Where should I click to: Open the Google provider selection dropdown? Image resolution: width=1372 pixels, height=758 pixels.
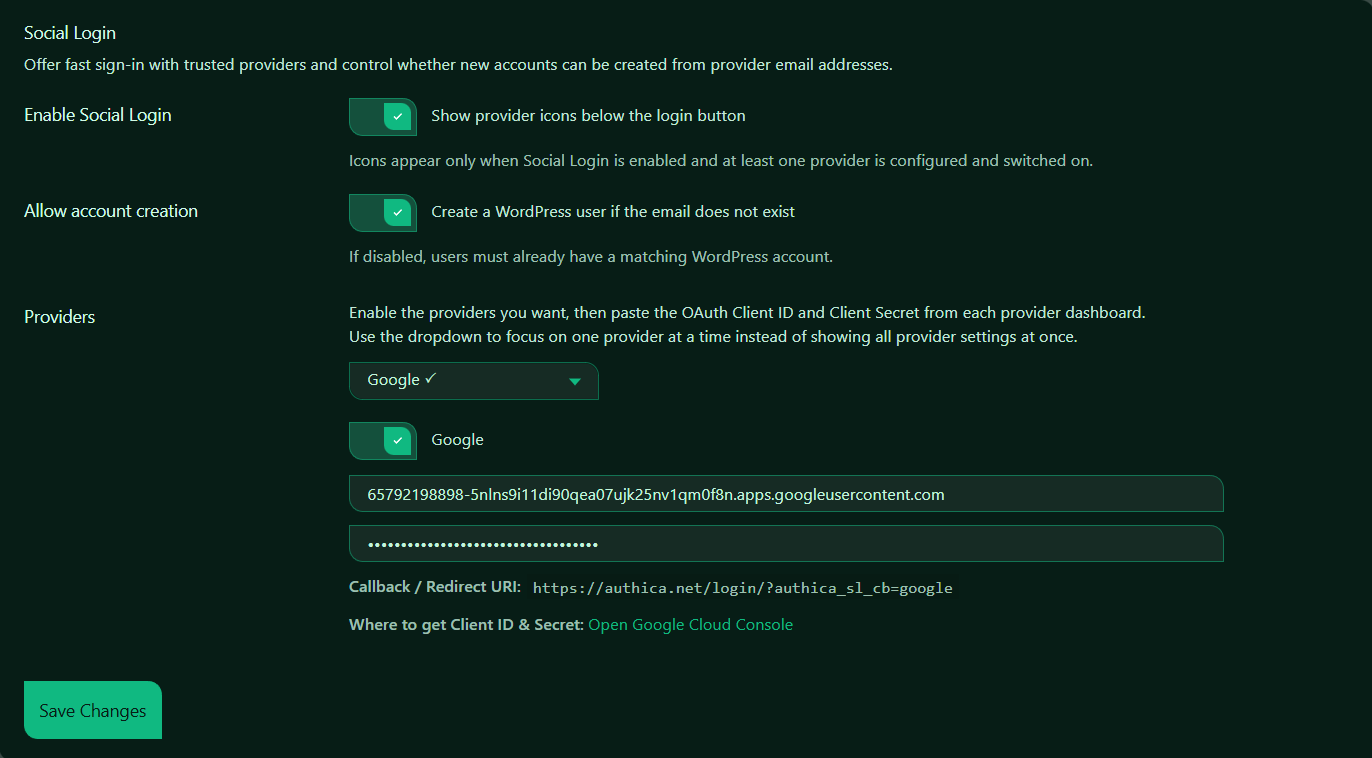tap(473, 381)
